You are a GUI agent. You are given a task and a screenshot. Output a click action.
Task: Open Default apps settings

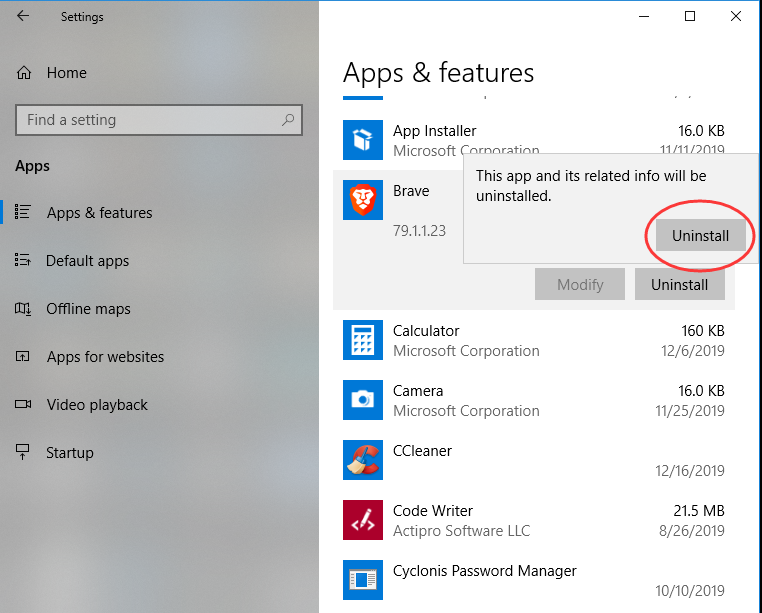coord(87,261)
